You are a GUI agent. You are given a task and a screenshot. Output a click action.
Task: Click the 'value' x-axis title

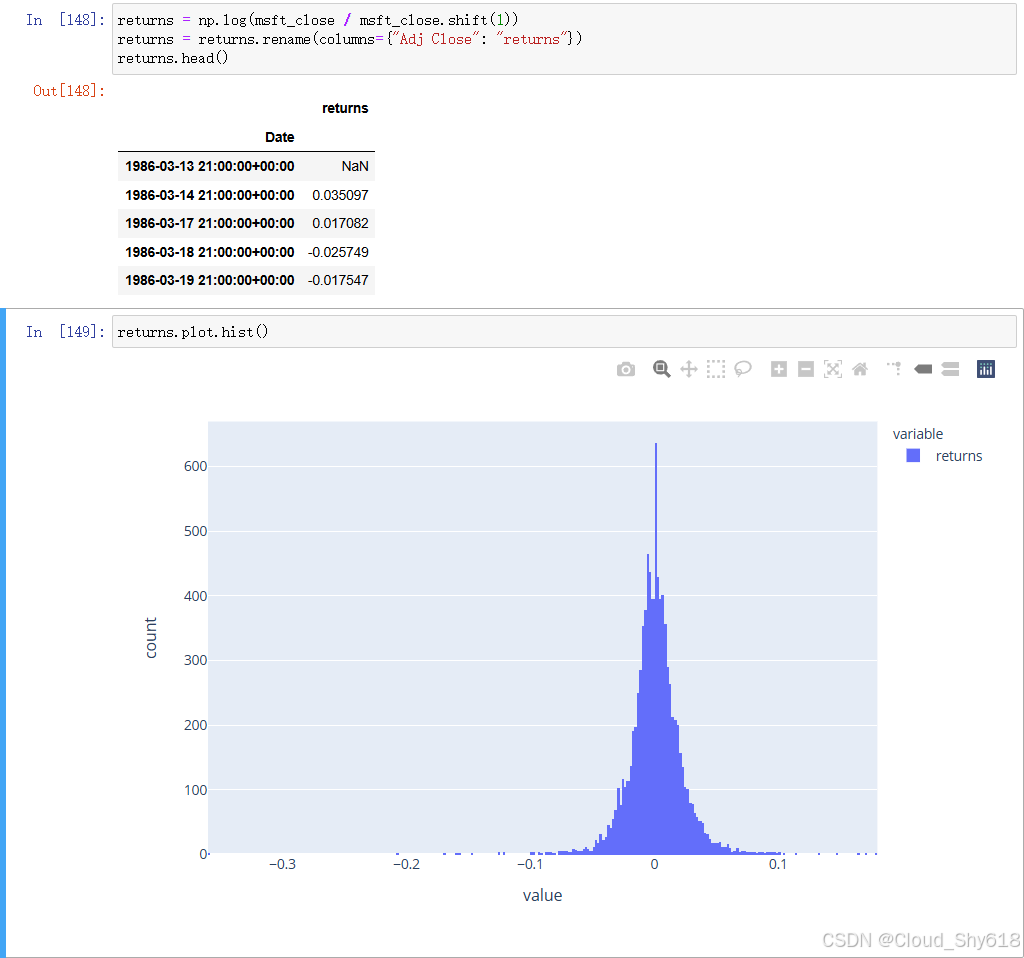click(x=542, y=895)
